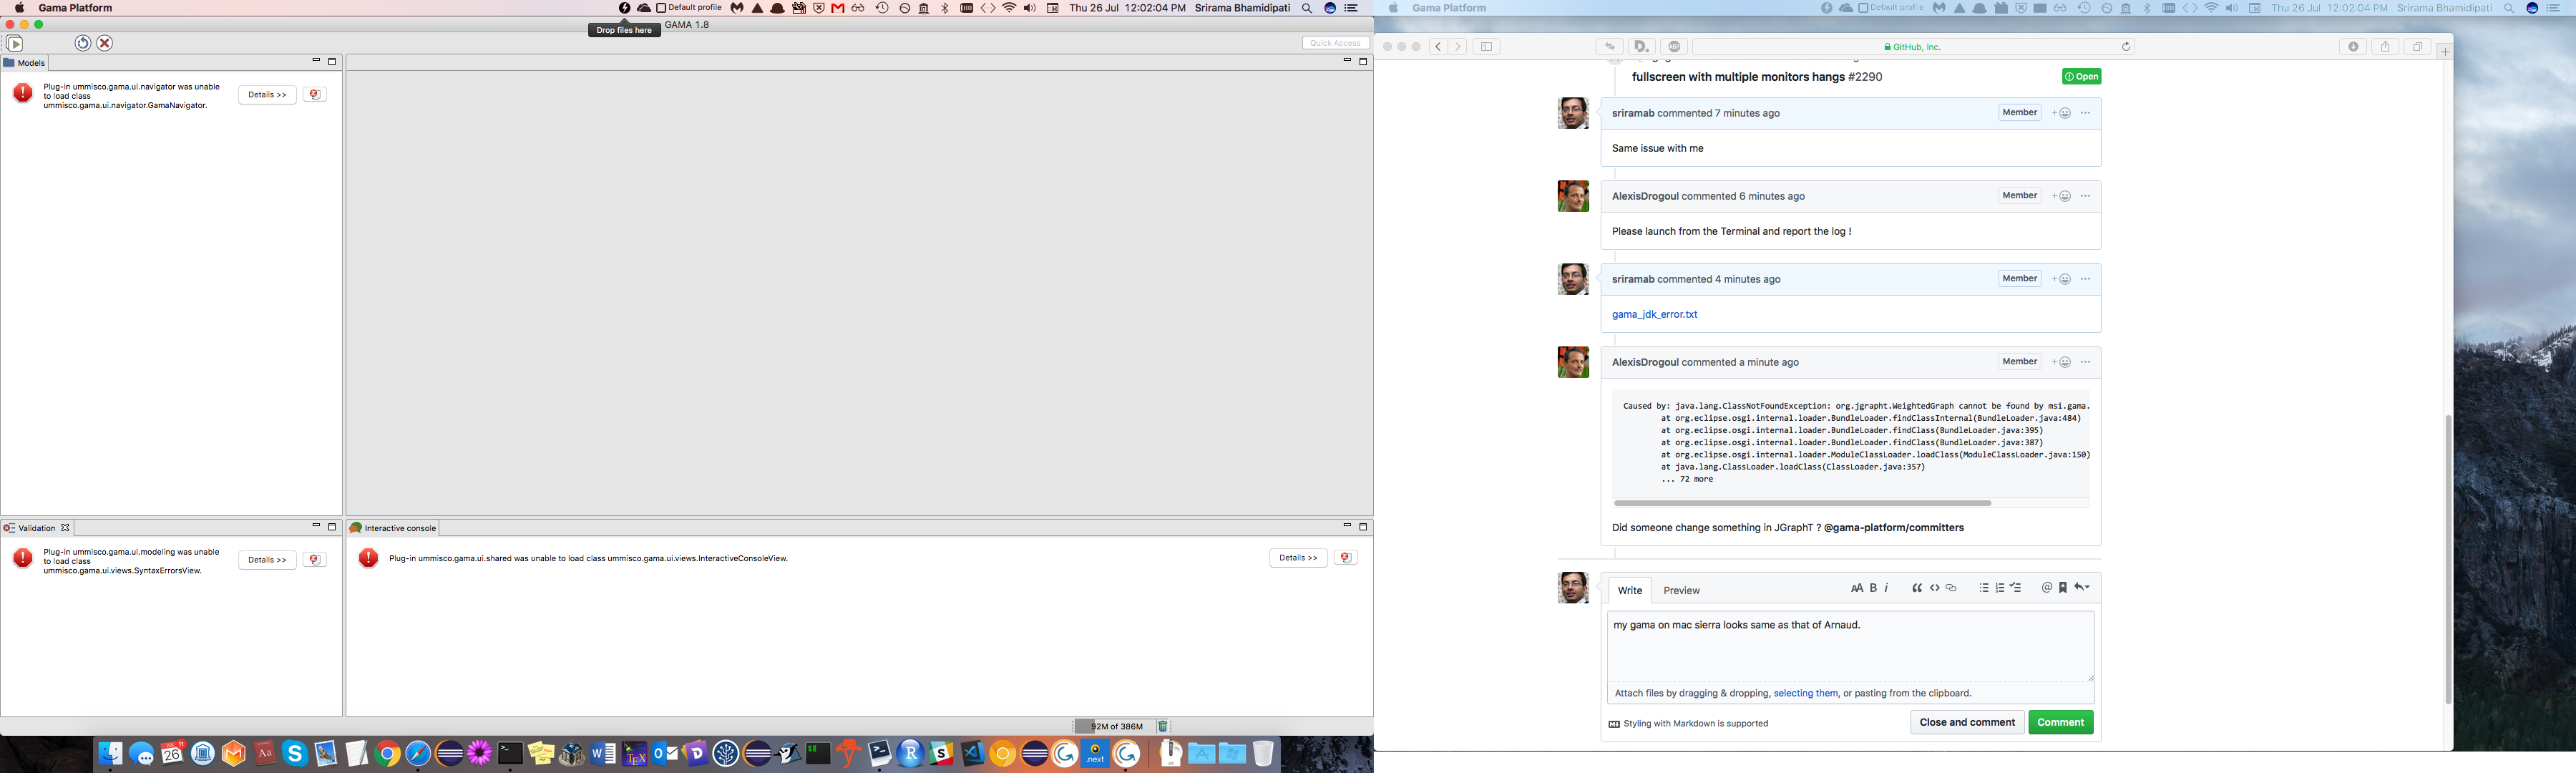
Task: Click 'Styling with Markdown is supported' link
Action: coord(1688,724)
